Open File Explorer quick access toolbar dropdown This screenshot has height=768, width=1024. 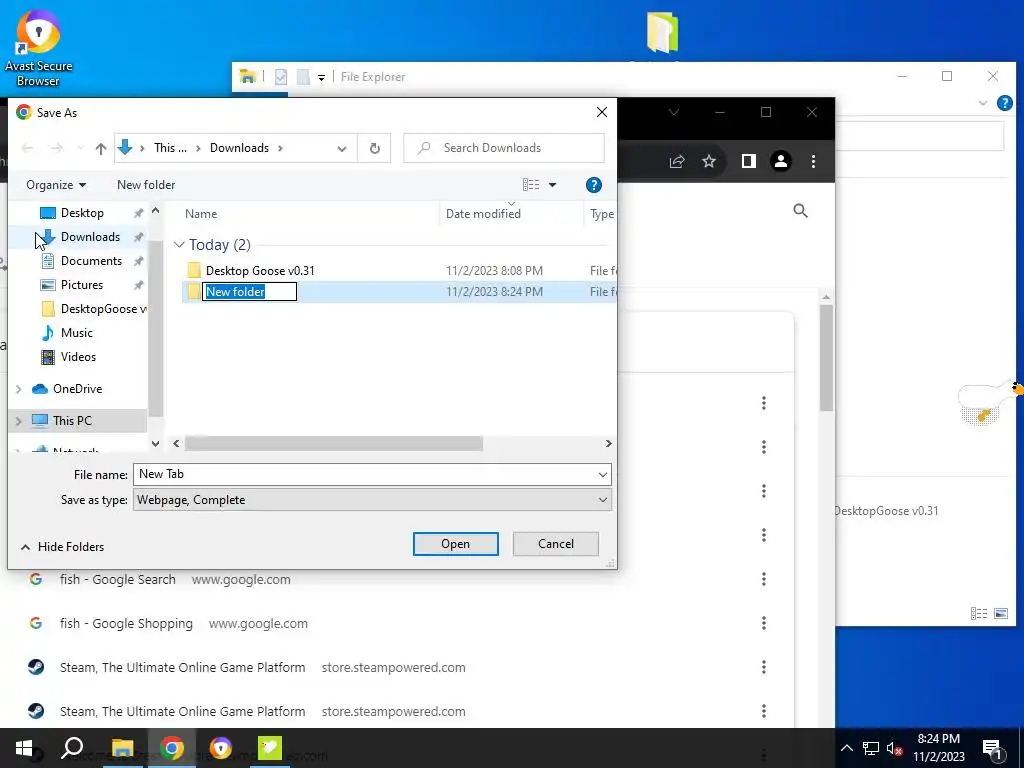coord(321,78)
